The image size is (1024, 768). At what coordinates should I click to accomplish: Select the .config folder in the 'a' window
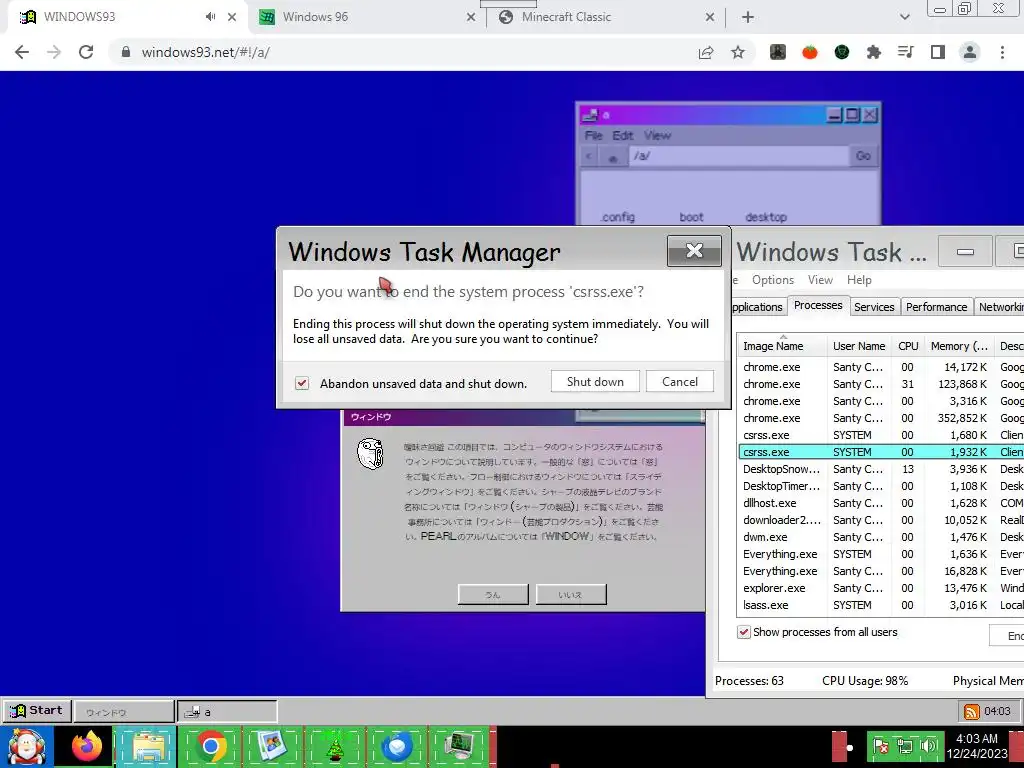(617, 217)
